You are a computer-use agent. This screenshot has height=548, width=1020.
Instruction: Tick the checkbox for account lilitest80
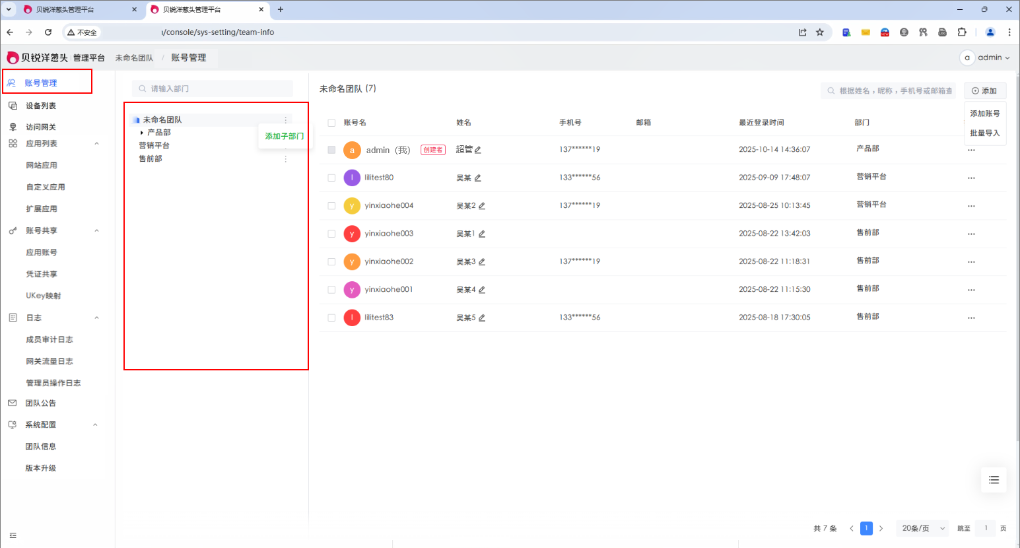pyautogui.click(x=332, y=178)
